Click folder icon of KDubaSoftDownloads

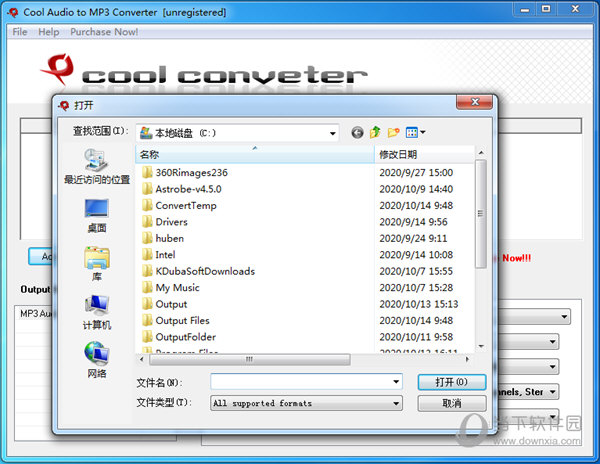pyautogui.click(x=147, y=271)
